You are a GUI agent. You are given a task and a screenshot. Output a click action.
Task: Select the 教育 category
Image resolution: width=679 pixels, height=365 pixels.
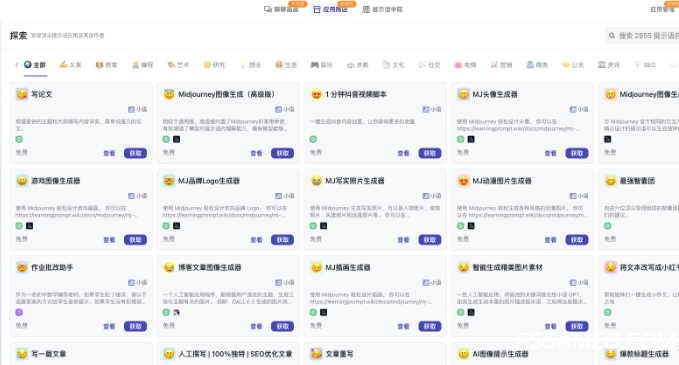tap(106, 65)
